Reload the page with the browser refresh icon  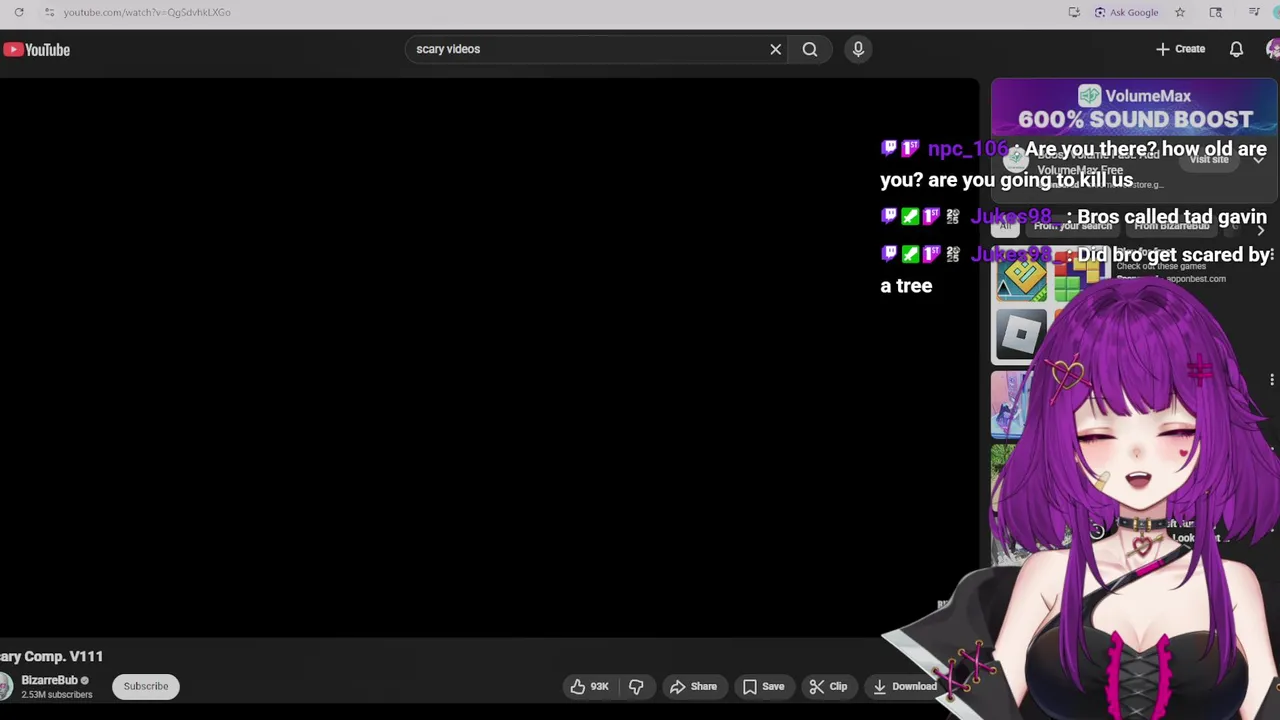[19, 12]
